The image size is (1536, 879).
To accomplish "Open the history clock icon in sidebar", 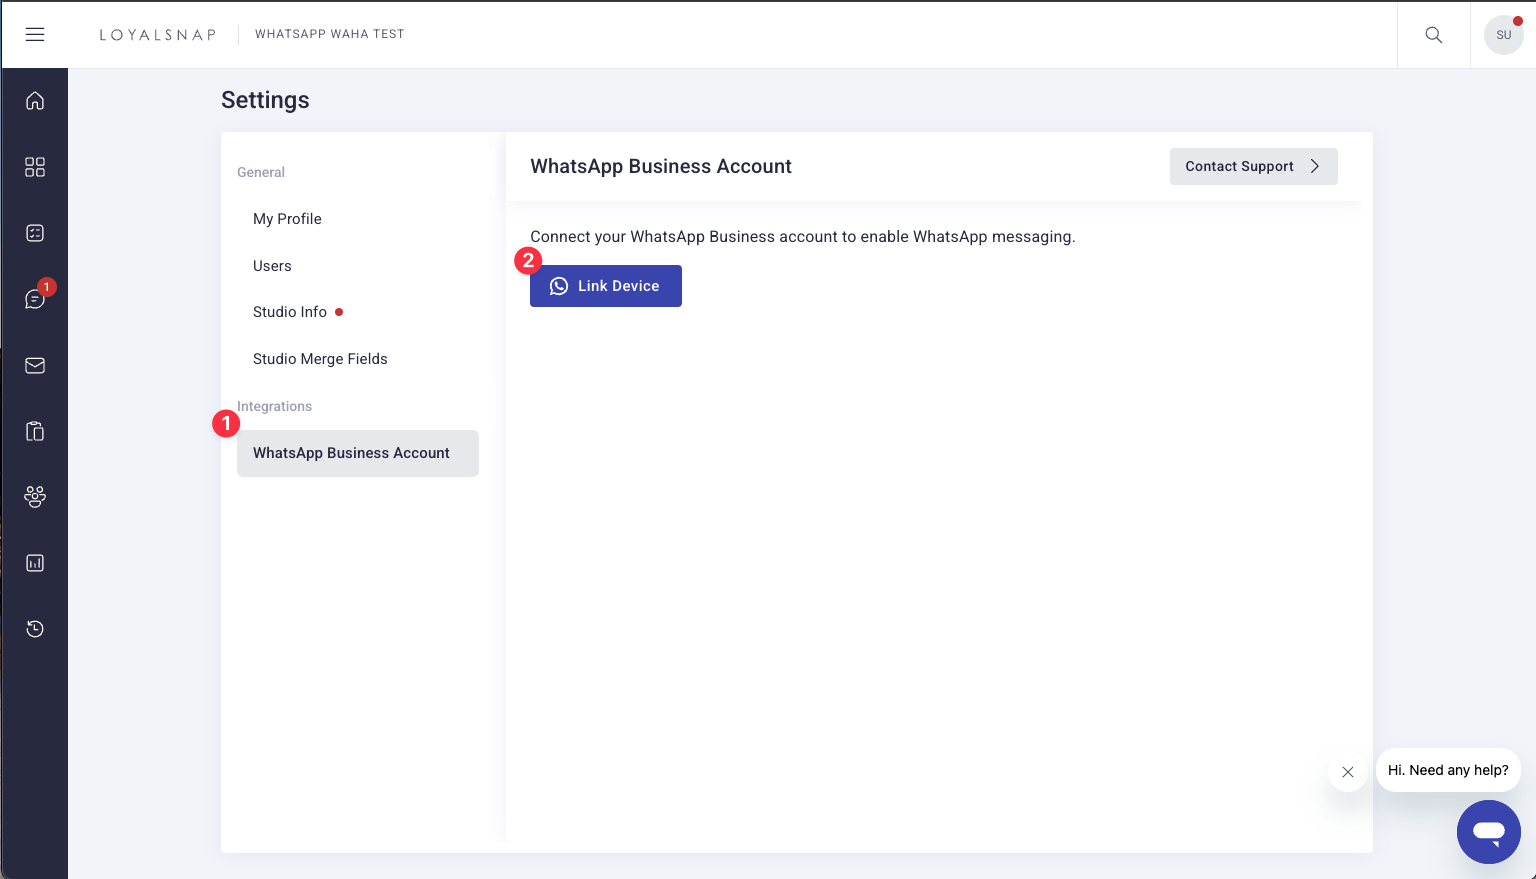I will (x=35, y=629).
